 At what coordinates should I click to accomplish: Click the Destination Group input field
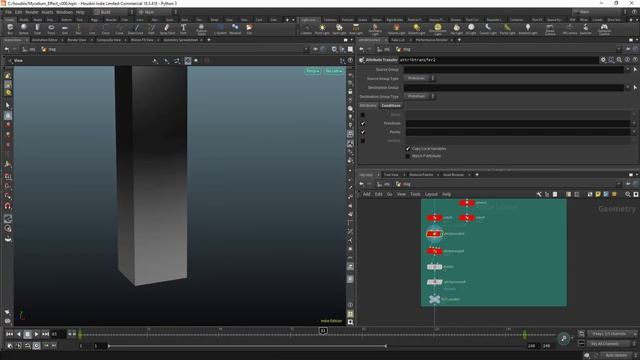[x=514, y=87]
